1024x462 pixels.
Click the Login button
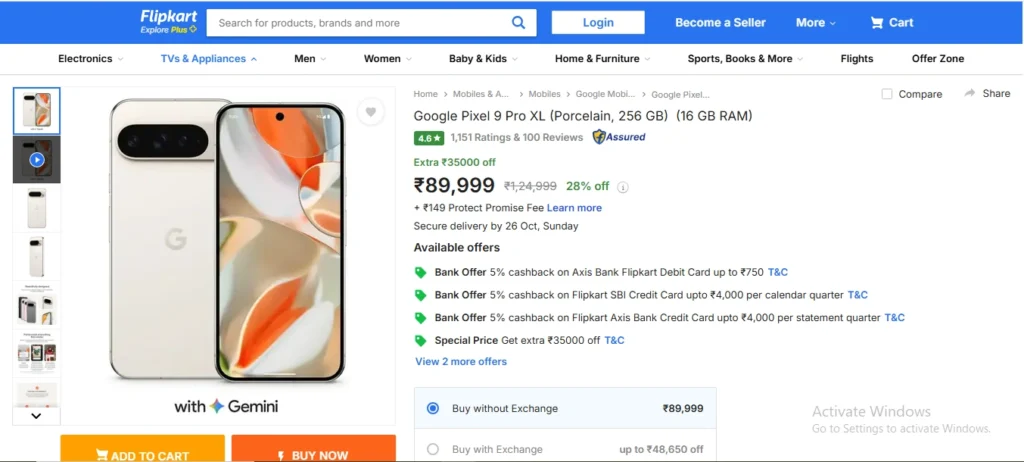[598, 23]
